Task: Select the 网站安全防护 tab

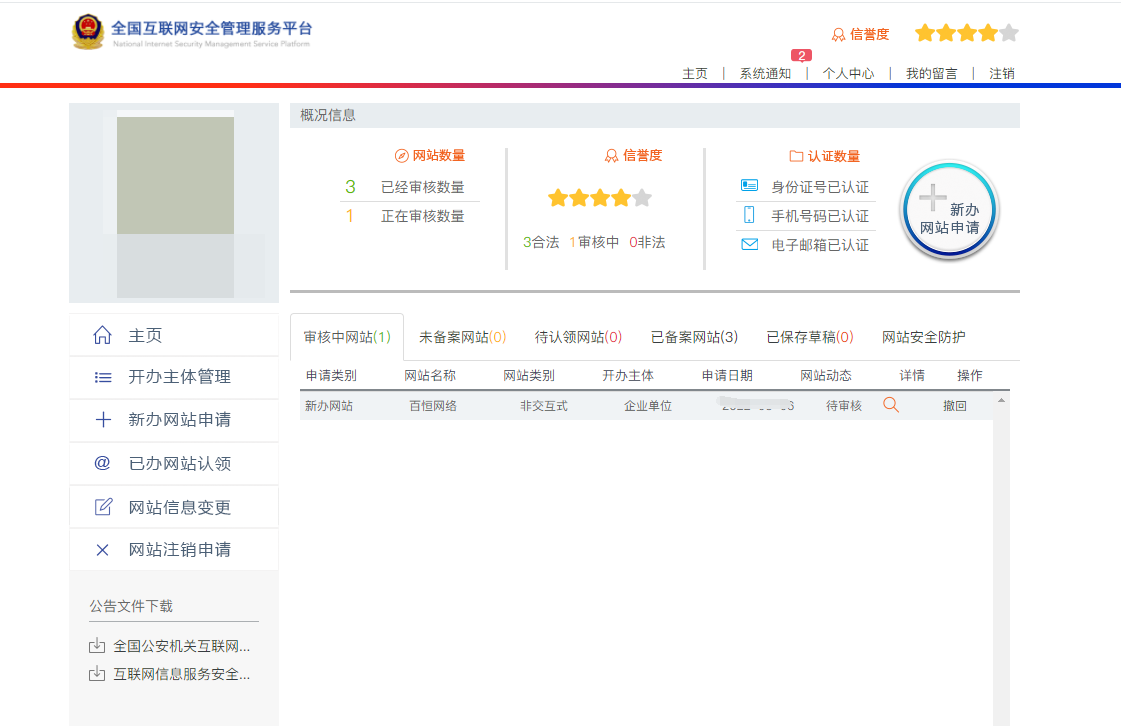Action: coord(924,337)
